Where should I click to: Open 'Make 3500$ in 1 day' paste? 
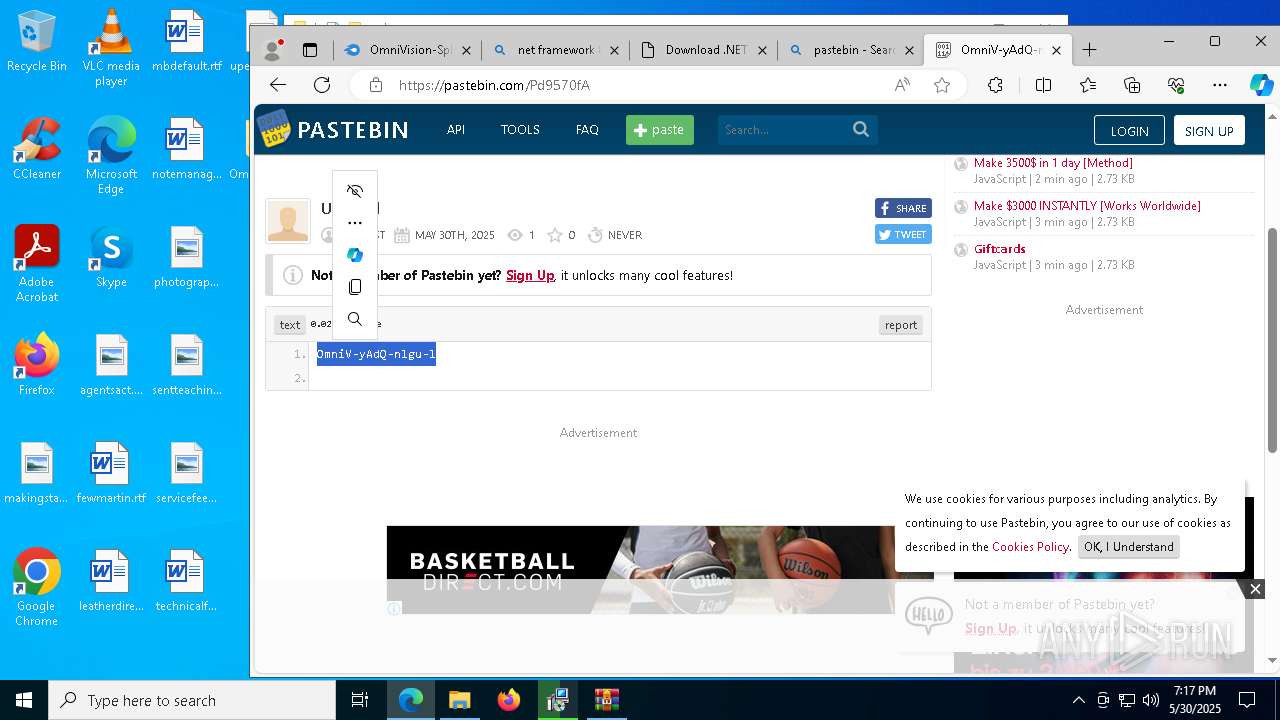[x=1053, y=163]
